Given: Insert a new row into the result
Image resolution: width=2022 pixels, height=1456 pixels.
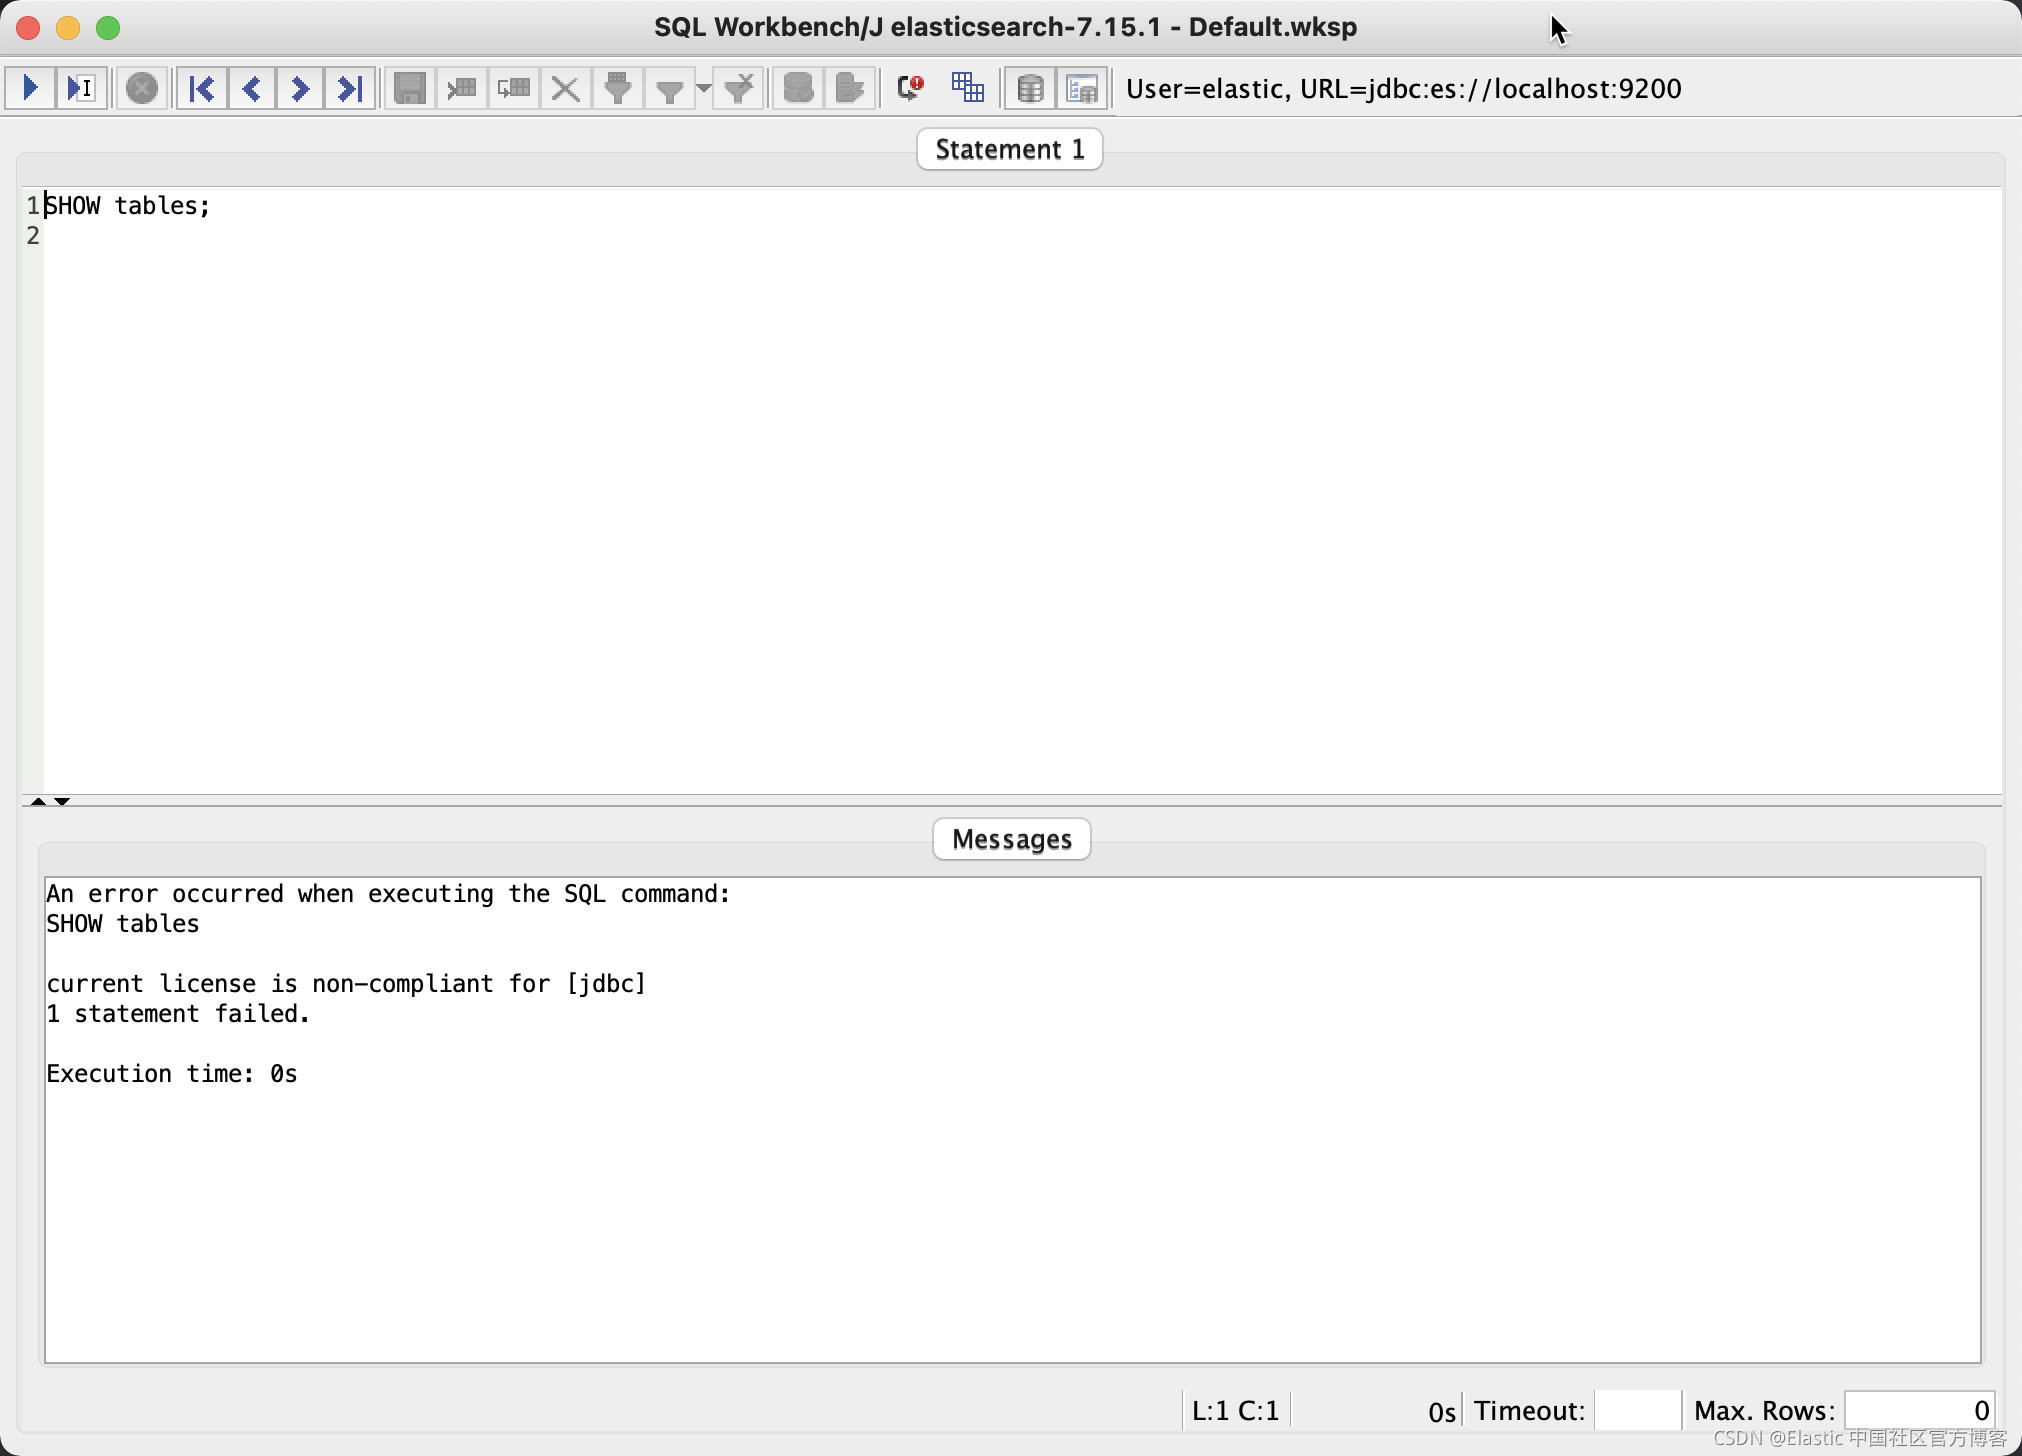Looking at the screenshot, I should [x=460, y=88].
